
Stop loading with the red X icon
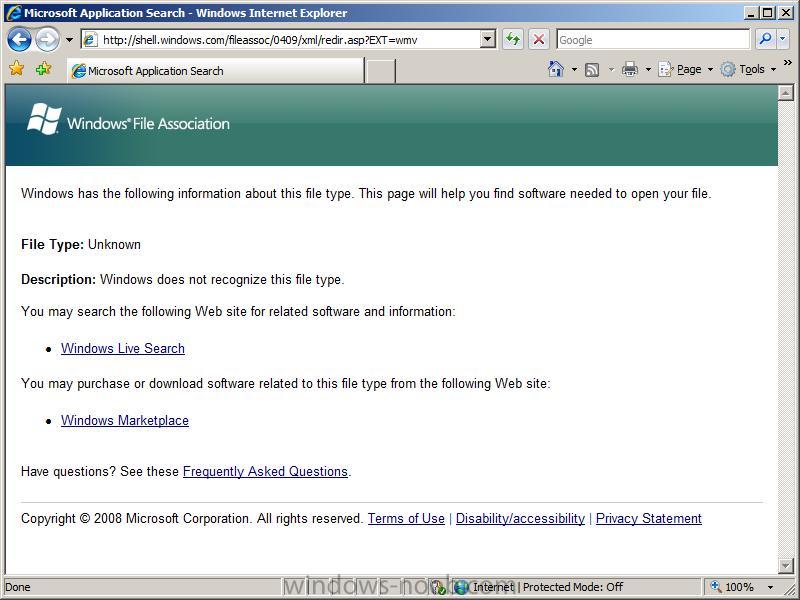(x=538, y=39)
